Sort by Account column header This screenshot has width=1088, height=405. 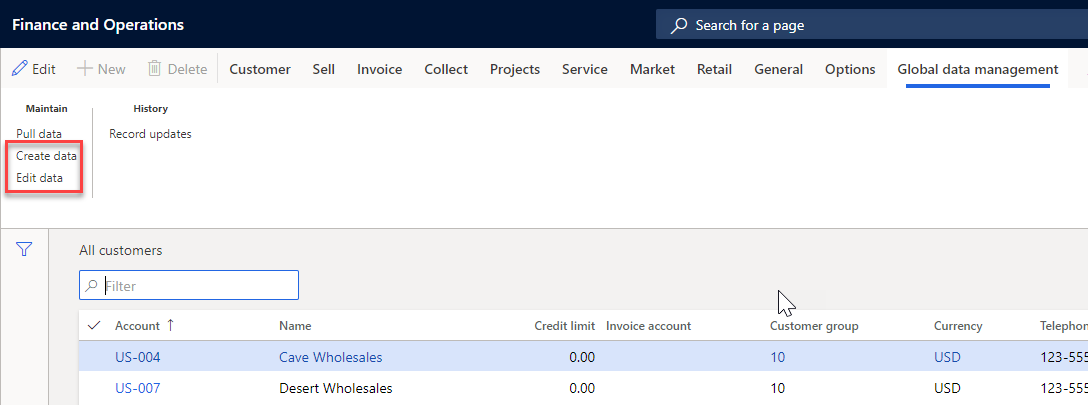pyautogui.click(x=137, y=326)
